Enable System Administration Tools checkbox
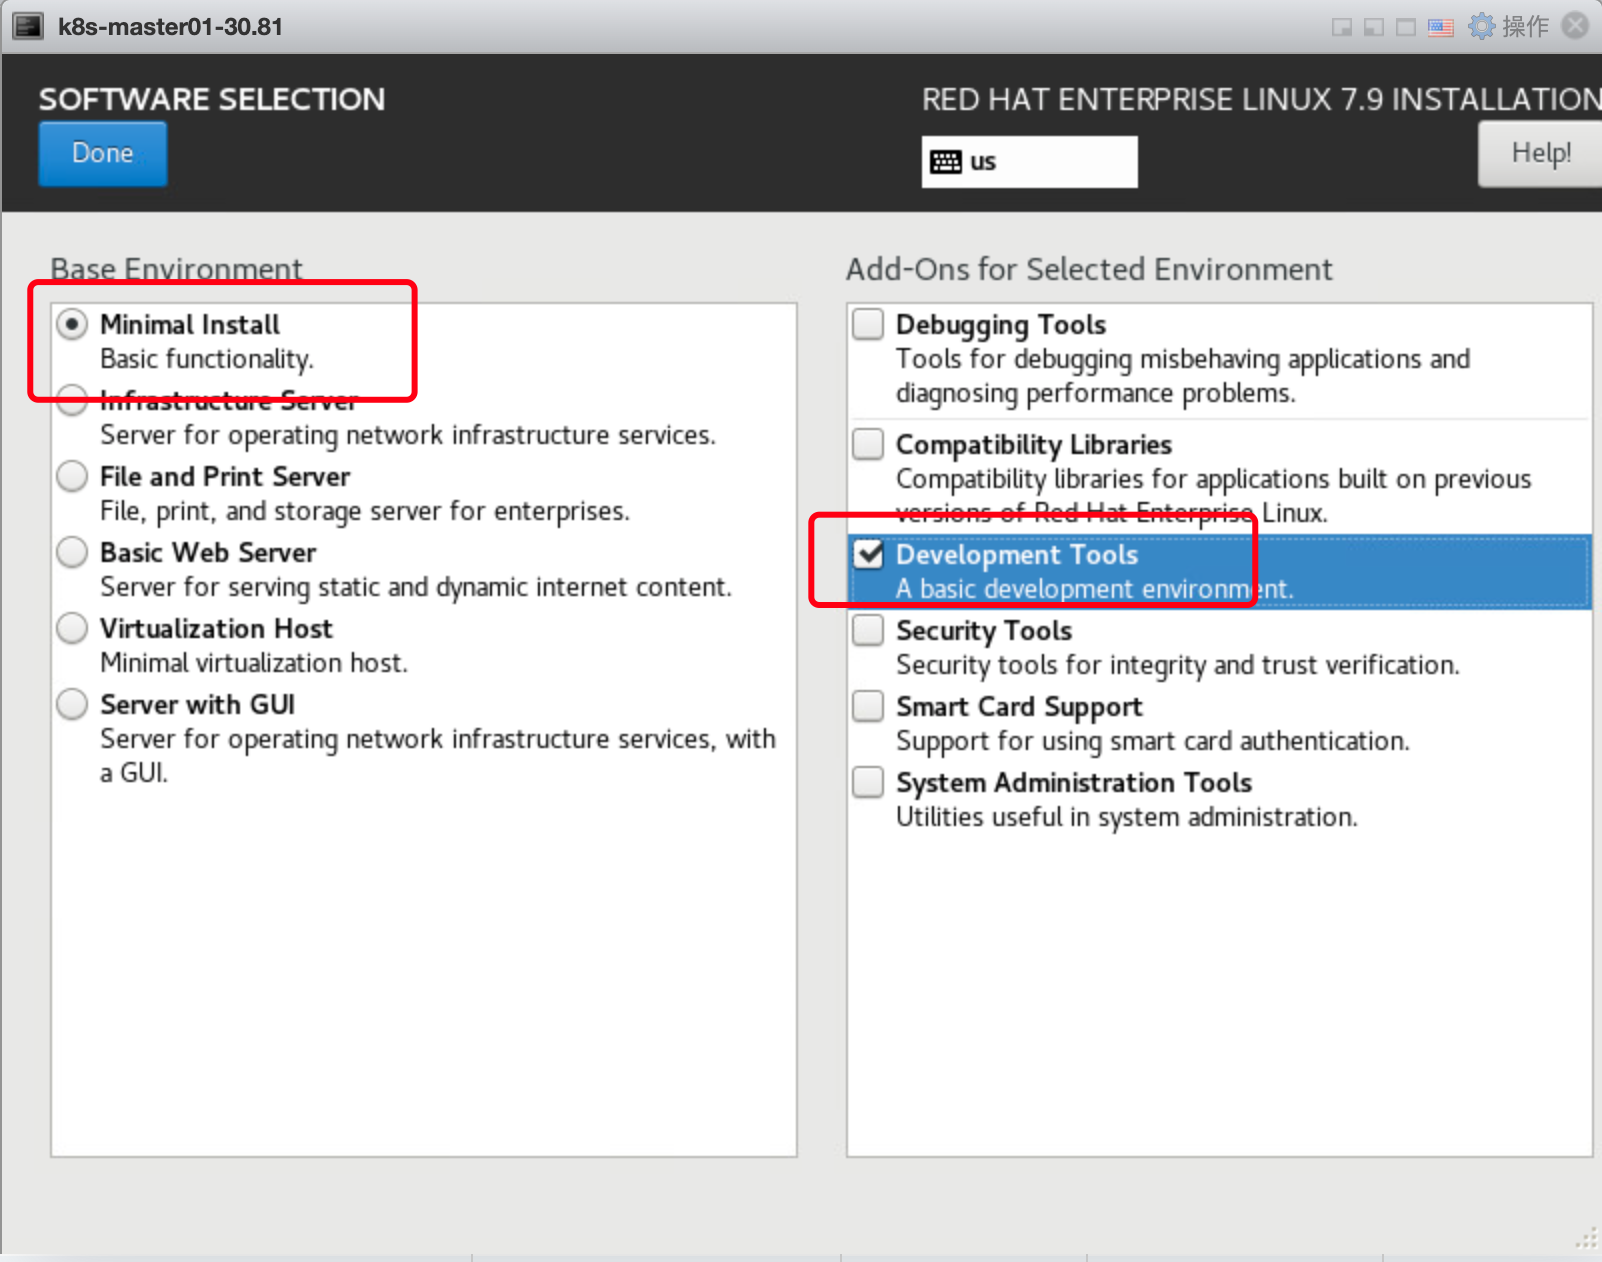1602x1262 pixels. pyautogui.click(x=868, y=782)
